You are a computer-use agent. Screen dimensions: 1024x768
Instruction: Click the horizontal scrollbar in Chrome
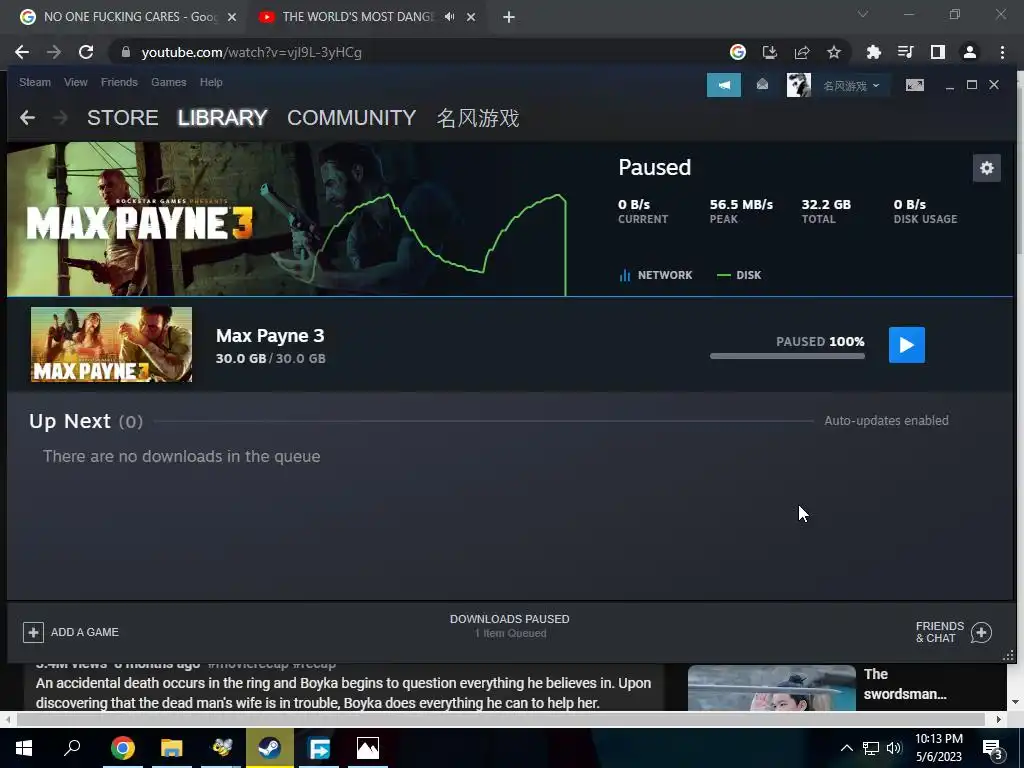500,719
